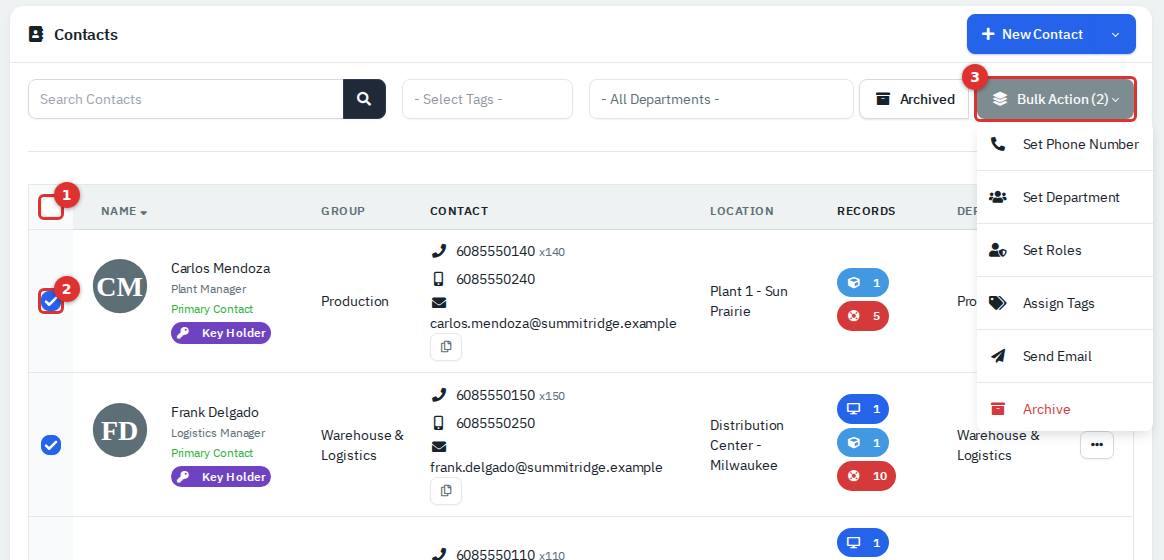Show Archived contacts

915,99
